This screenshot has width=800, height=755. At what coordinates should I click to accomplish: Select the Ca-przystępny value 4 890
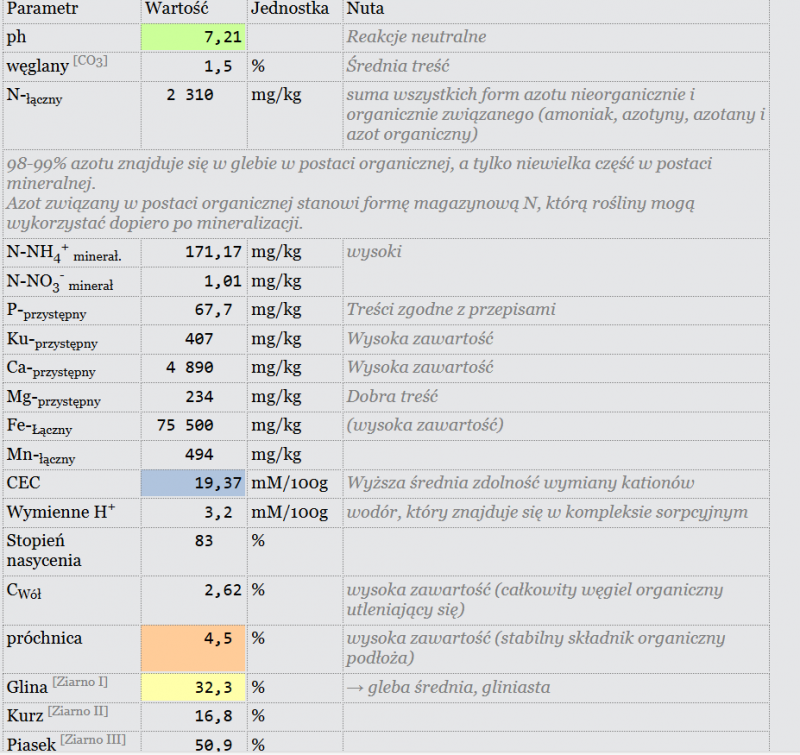[x=190, y=367]
